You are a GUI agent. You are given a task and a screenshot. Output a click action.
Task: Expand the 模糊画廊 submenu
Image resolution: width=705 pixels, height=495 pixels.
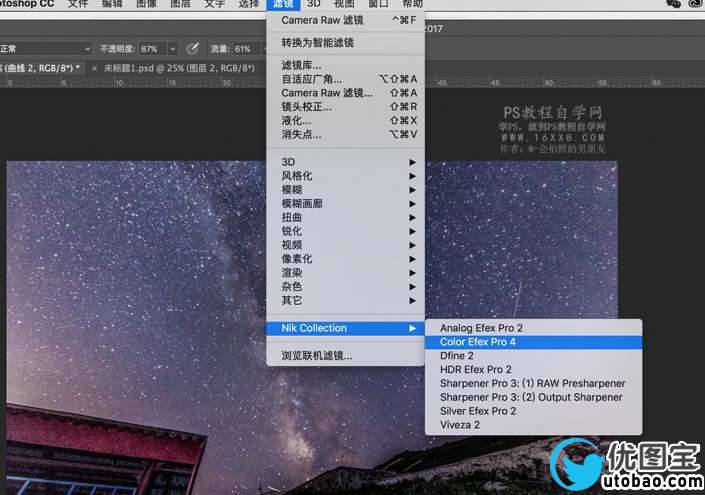tap(345, 204)
